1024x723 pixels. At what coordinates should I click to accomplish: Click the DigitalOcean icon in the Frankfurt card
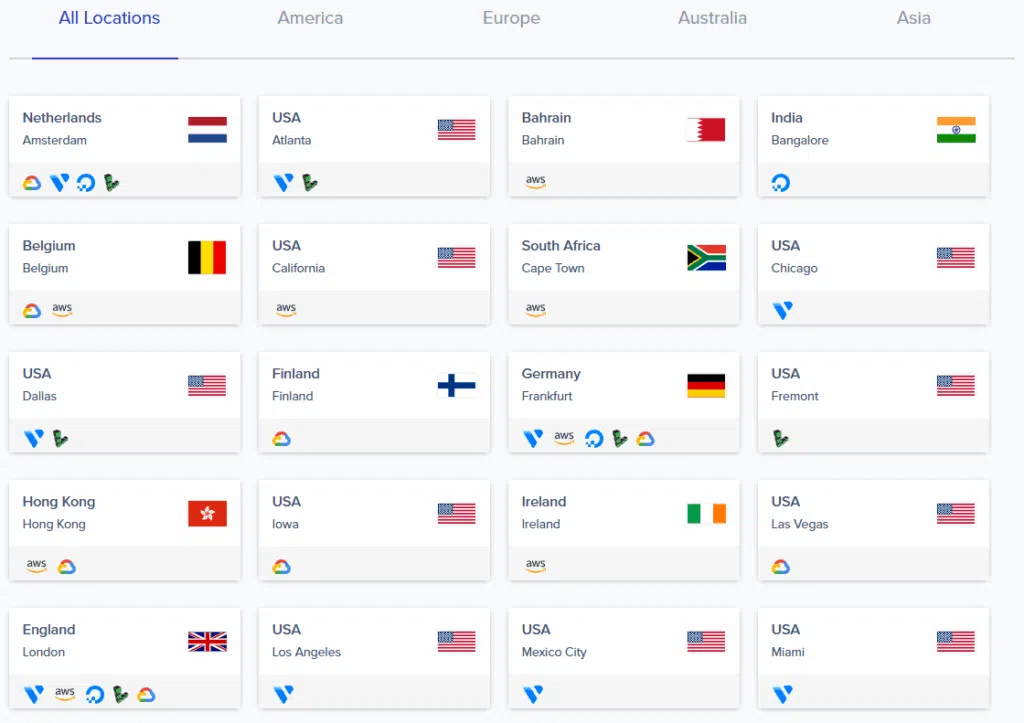click(594, 439)
